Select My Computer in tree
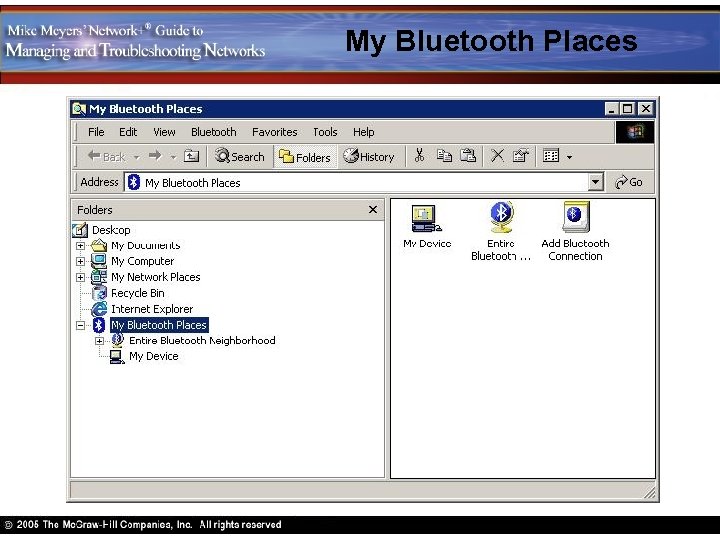This screenshot has width=720, height=540. (x=142, y=261)
